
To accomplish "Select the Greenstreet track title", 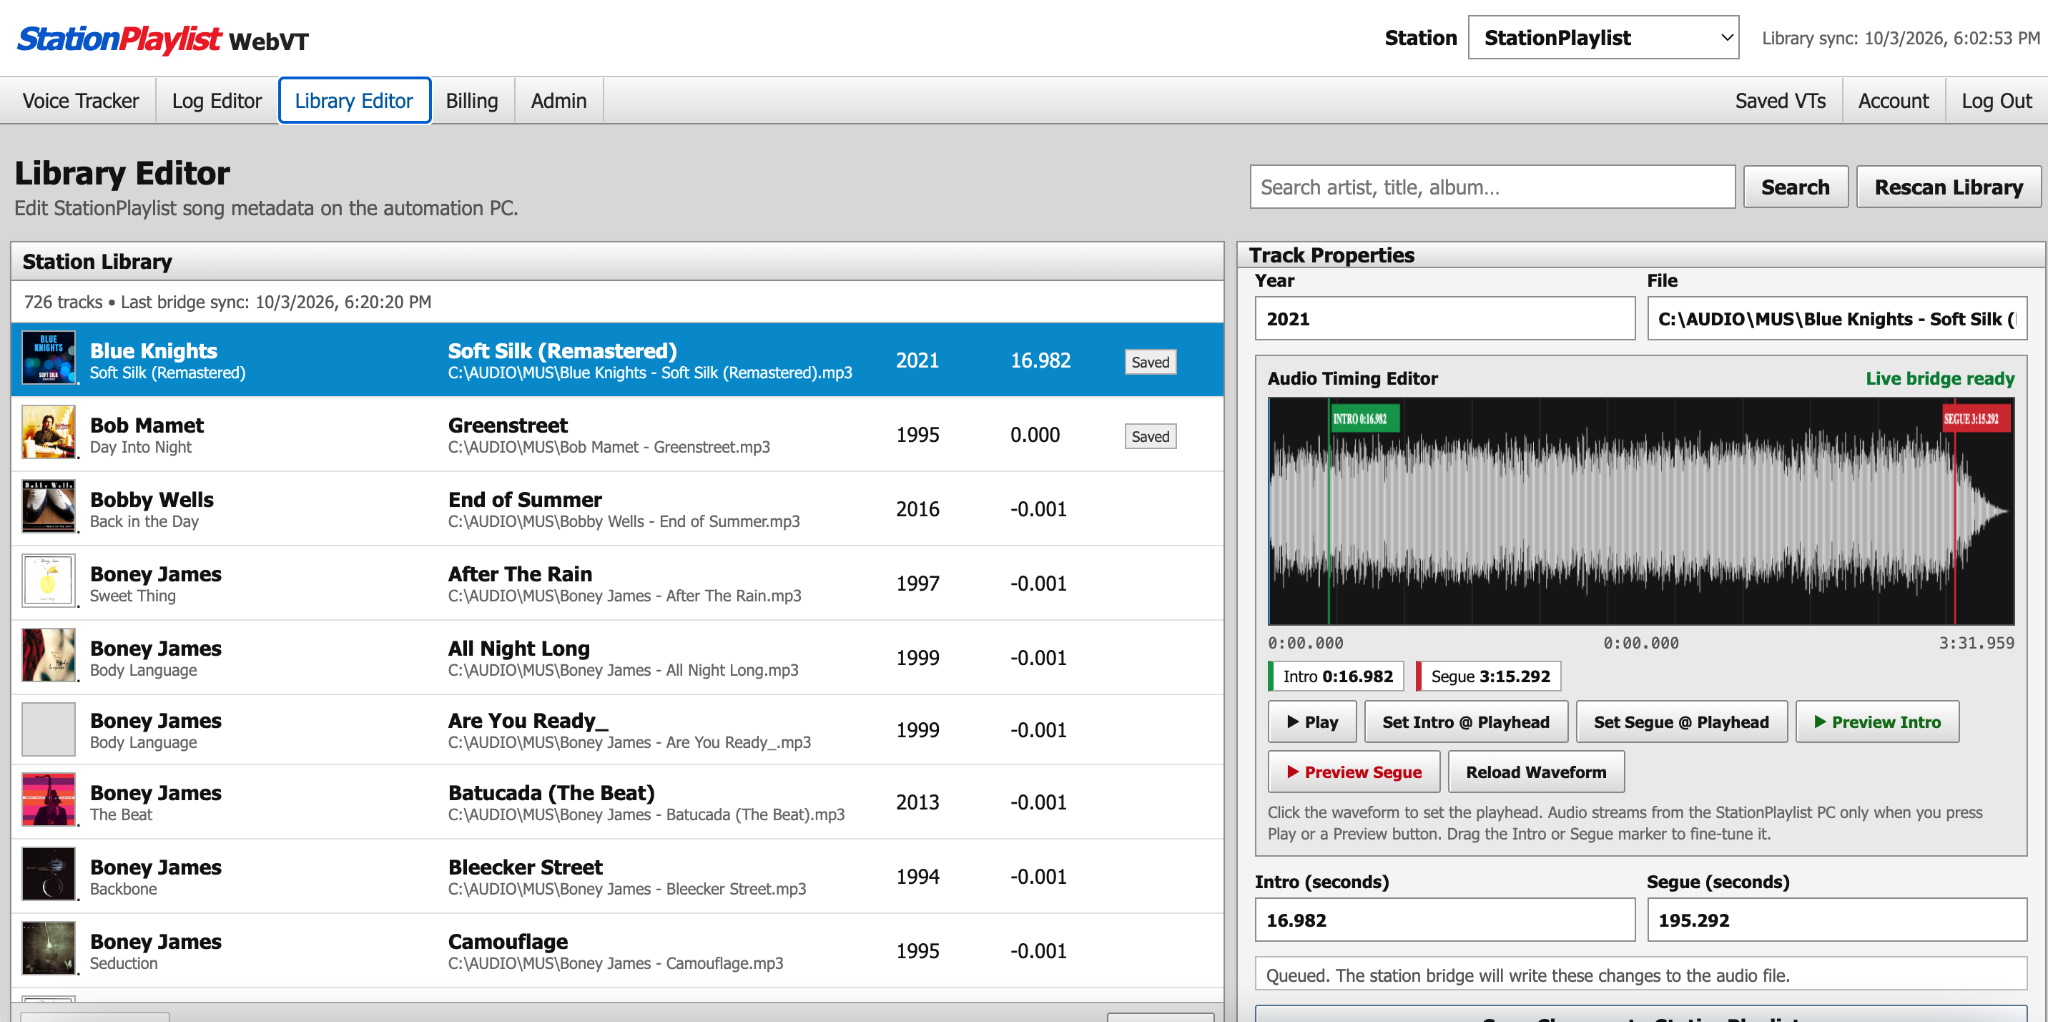I will pyautogui.click(x=507, y=425).
